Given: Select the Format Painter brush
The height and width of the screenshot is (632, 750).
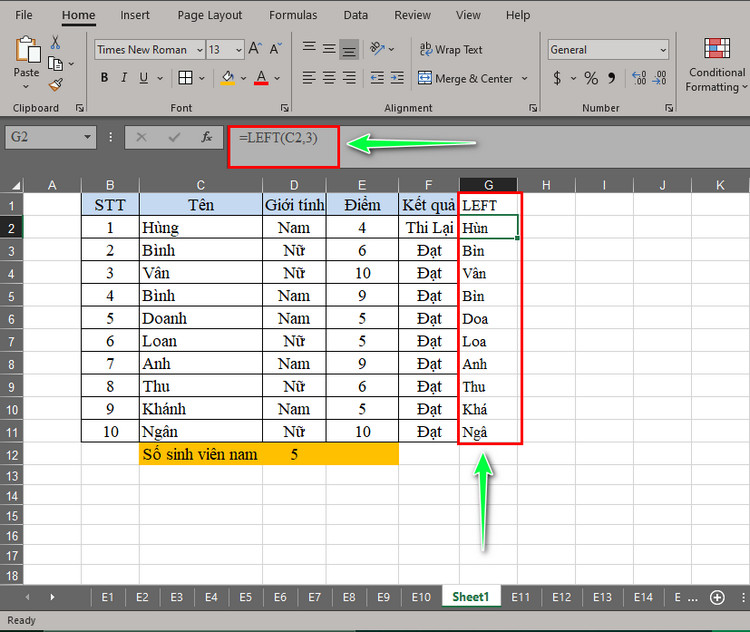Looking at the screenshot, I should (x=55, y=85).
